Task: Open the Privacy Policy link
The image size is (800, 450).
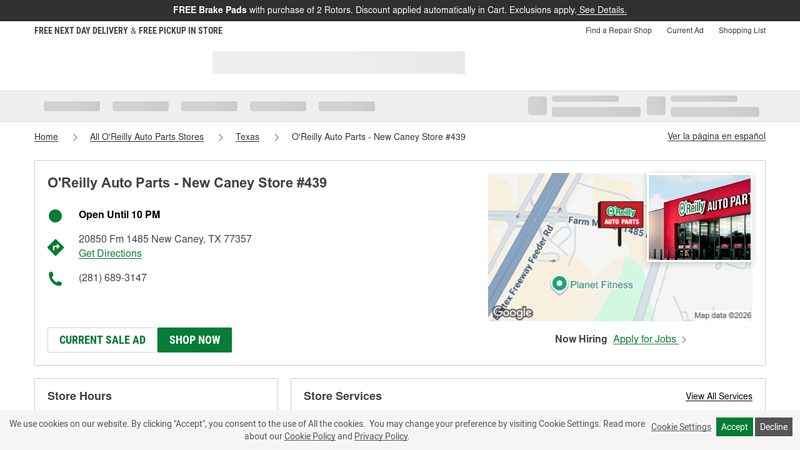Action: tap(381, 436)
